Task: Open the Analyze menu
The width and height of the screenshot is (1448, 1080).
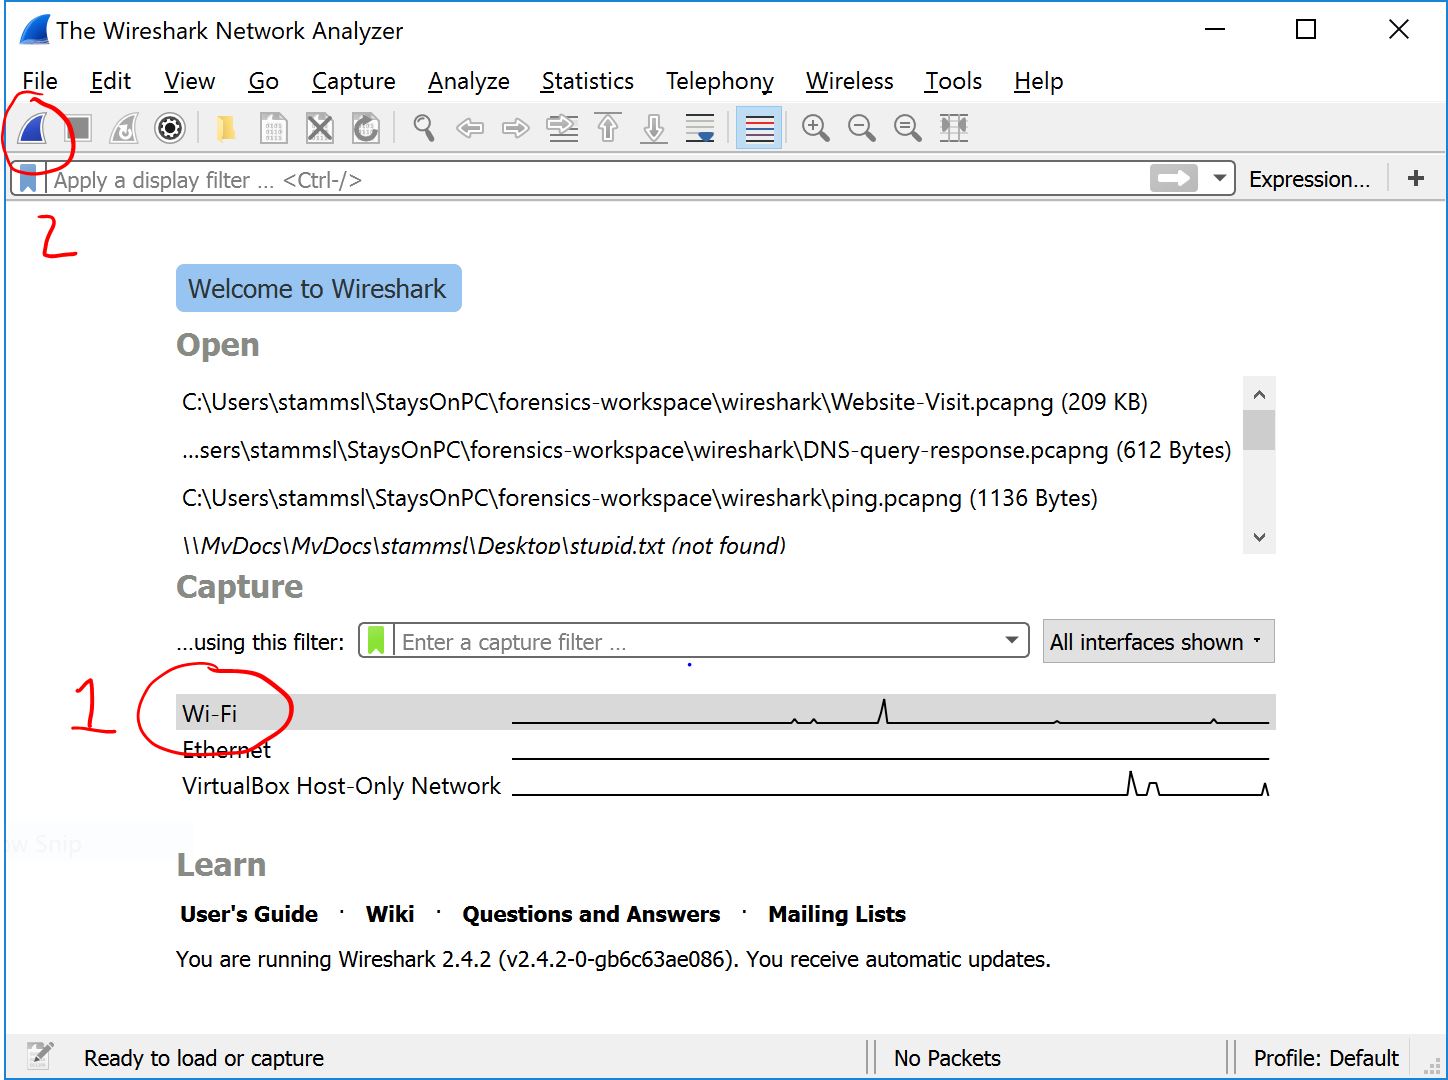Action: 468,81
